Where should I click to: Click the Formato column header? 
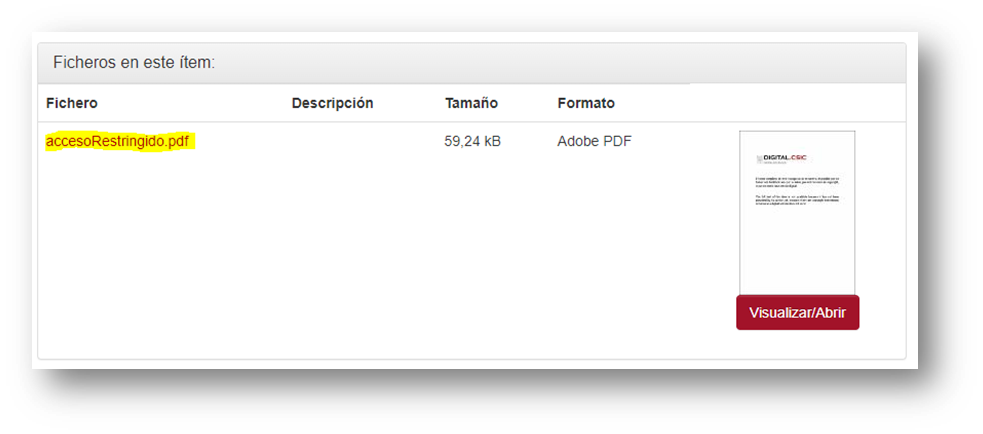click(x=586, y=103)
